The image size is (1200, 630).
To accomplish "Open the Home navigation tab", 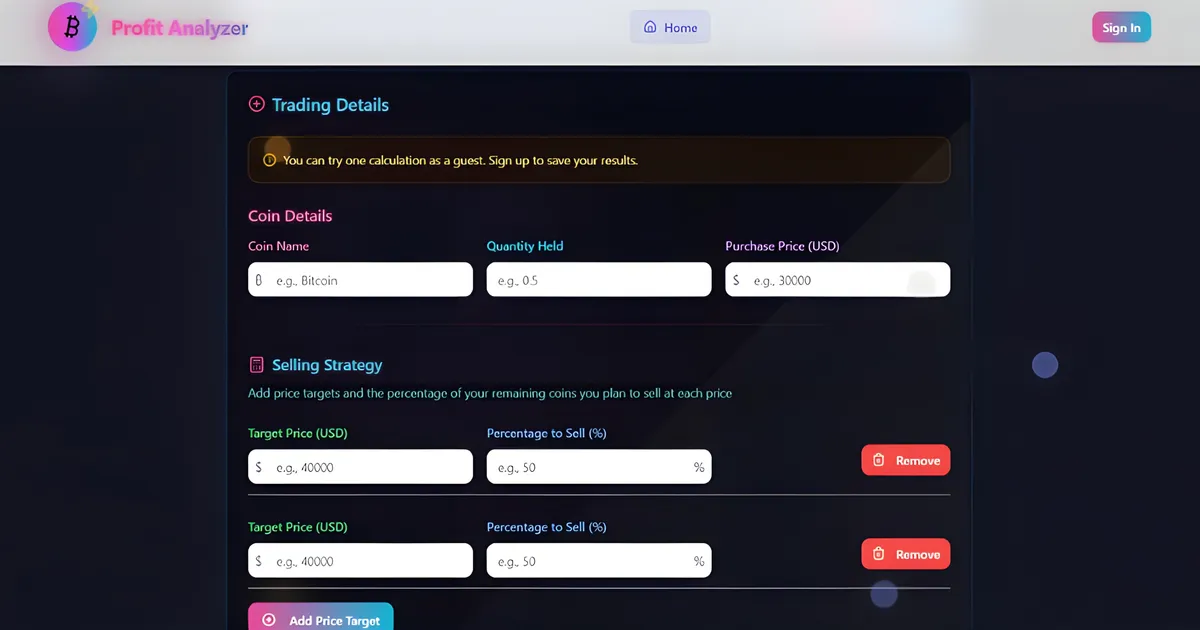I will 670,27.
